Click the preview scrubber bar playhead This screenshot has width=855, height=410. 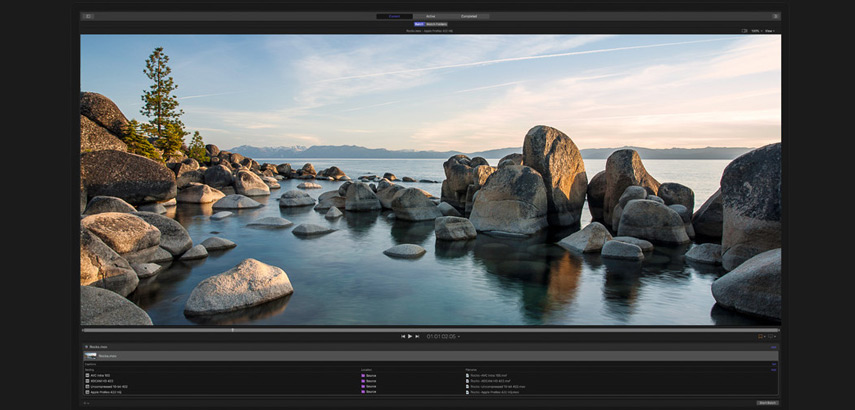(232, 329)
